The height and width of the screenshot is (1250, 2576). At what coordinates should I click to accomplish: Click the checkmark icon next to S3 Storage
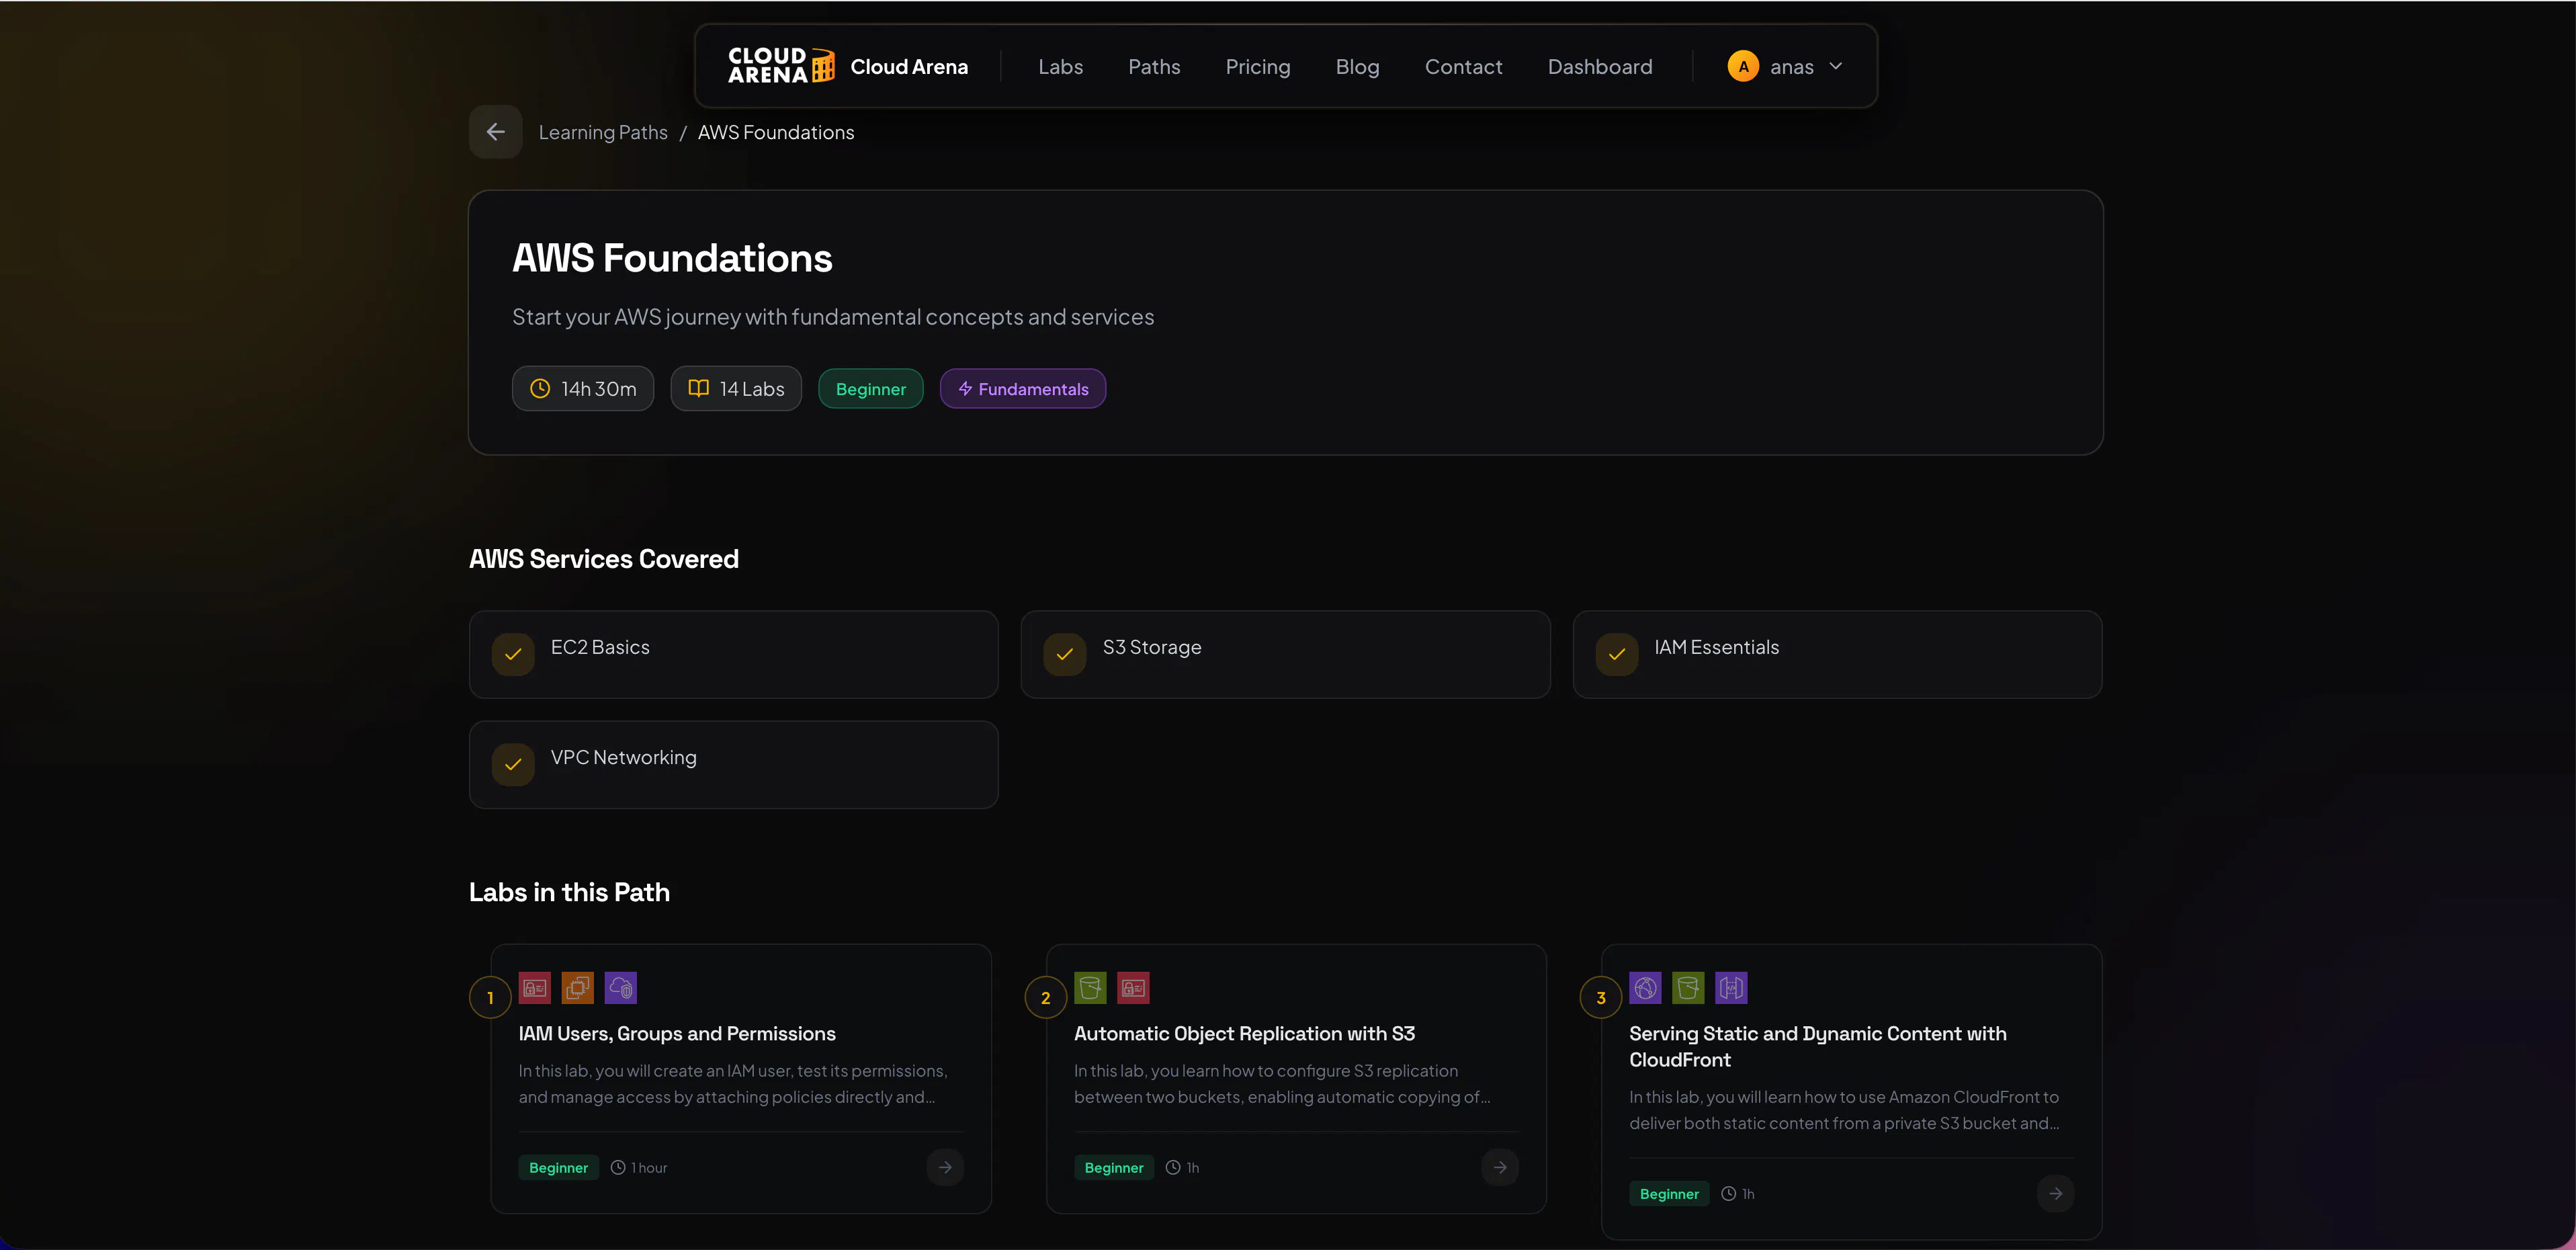1065,654
